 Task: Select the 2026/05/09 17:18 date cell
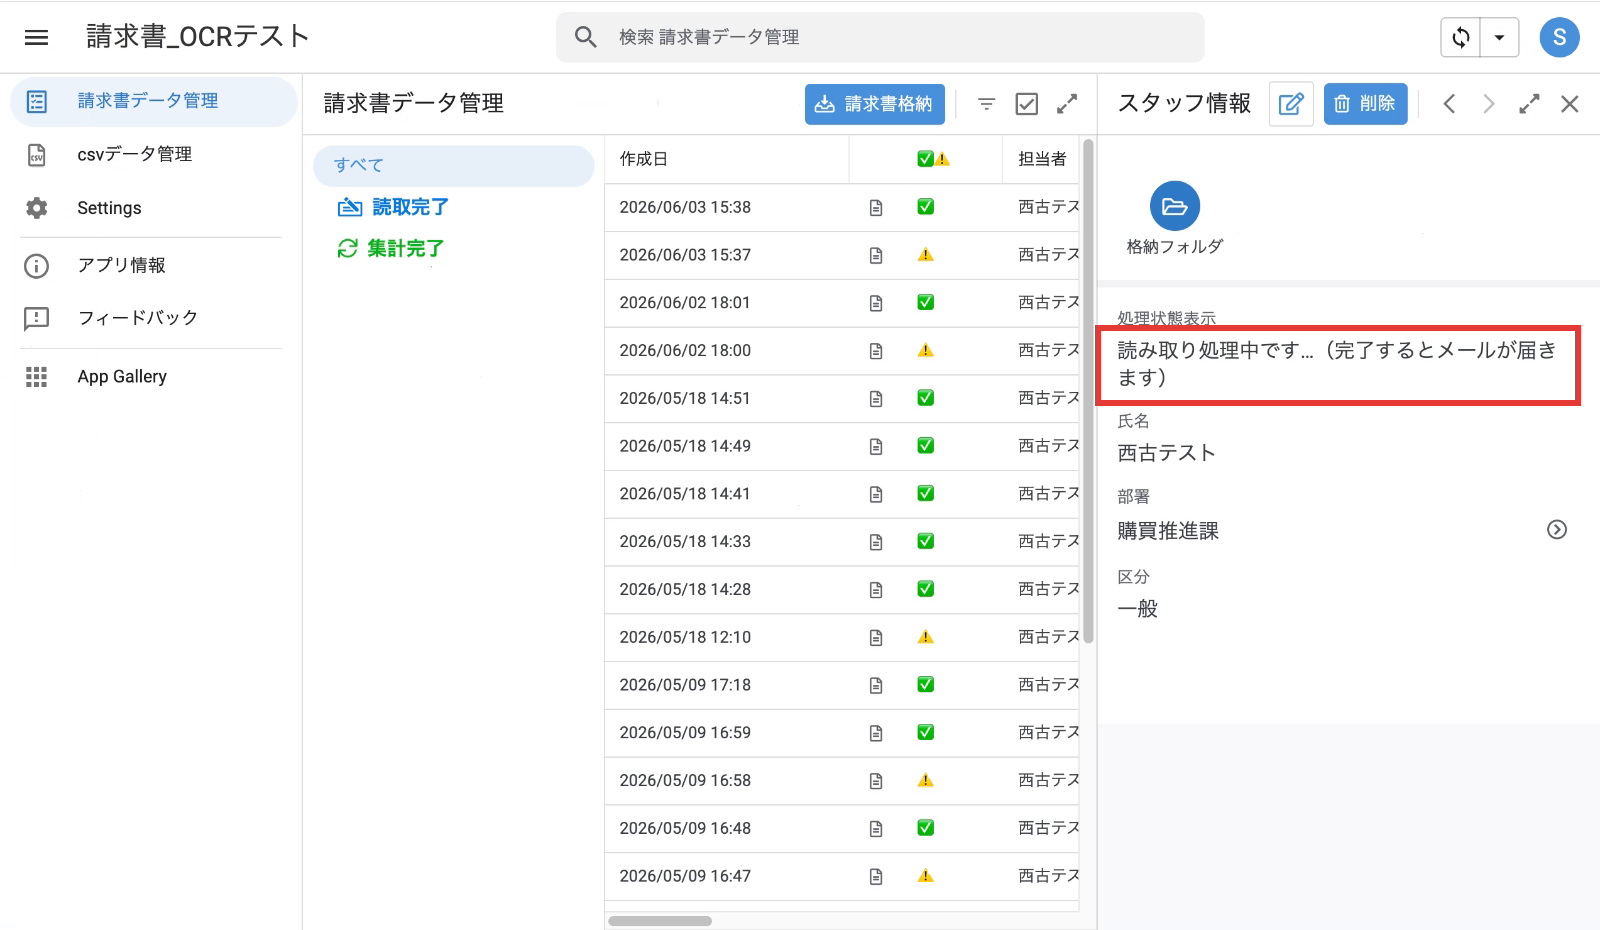[x=685, y=685]
